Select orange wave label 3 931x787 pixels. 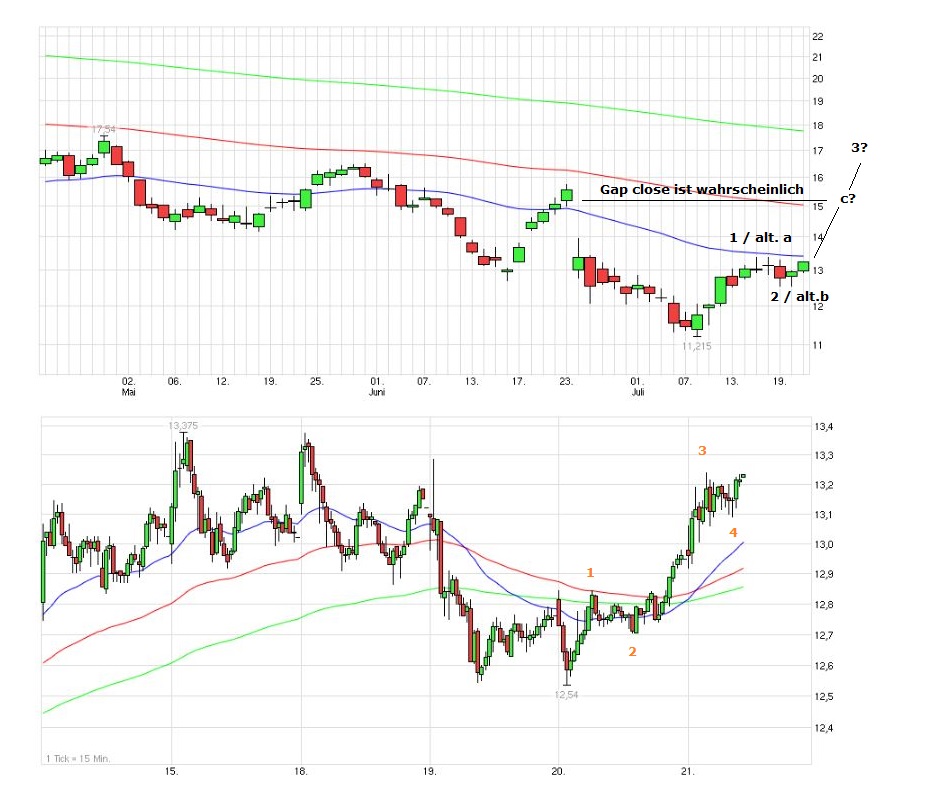coord(702,451)
